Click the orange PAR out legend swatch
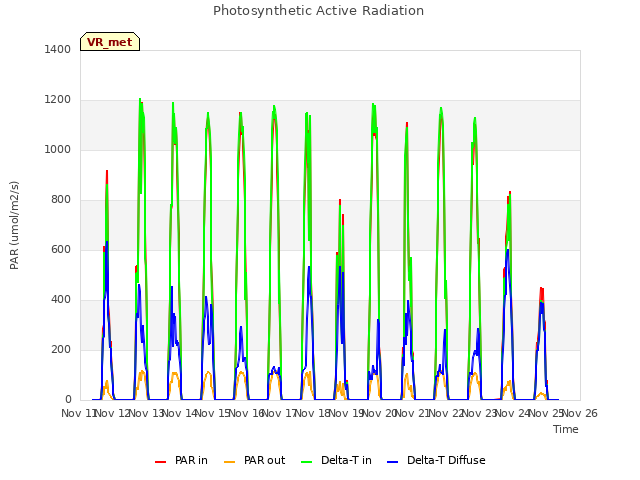The height and width of the screenshot is (480, 640). tap(230, 462)
